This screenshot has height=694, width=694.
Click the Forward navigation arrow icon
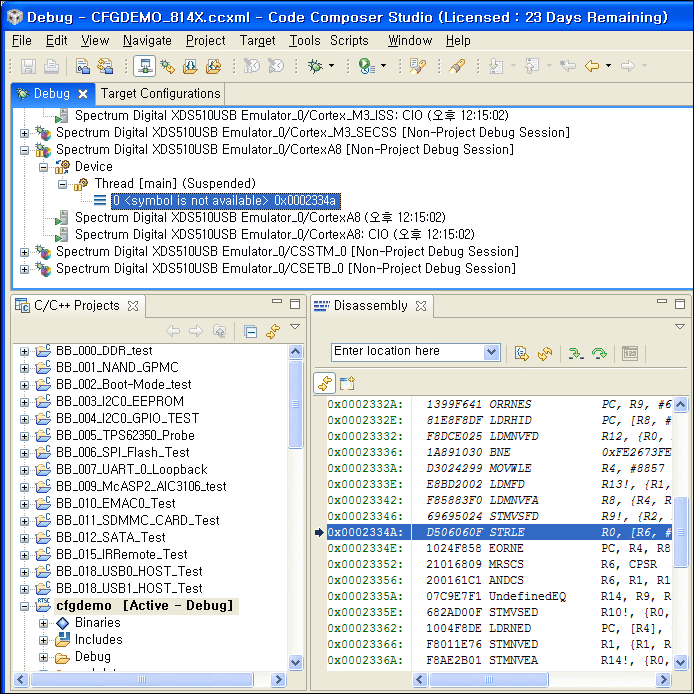[x=628, y=66]
